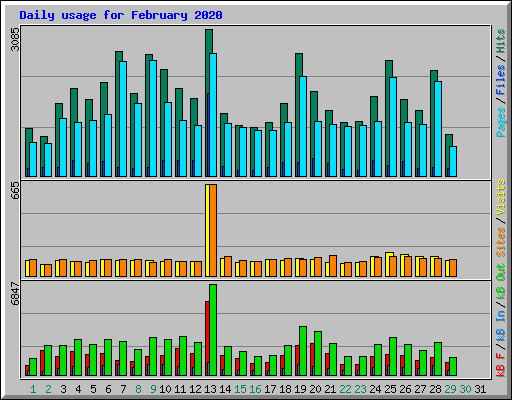Click day label 7 on the x-axis
Screen dimensions: 512x400
tap(123, 389)
